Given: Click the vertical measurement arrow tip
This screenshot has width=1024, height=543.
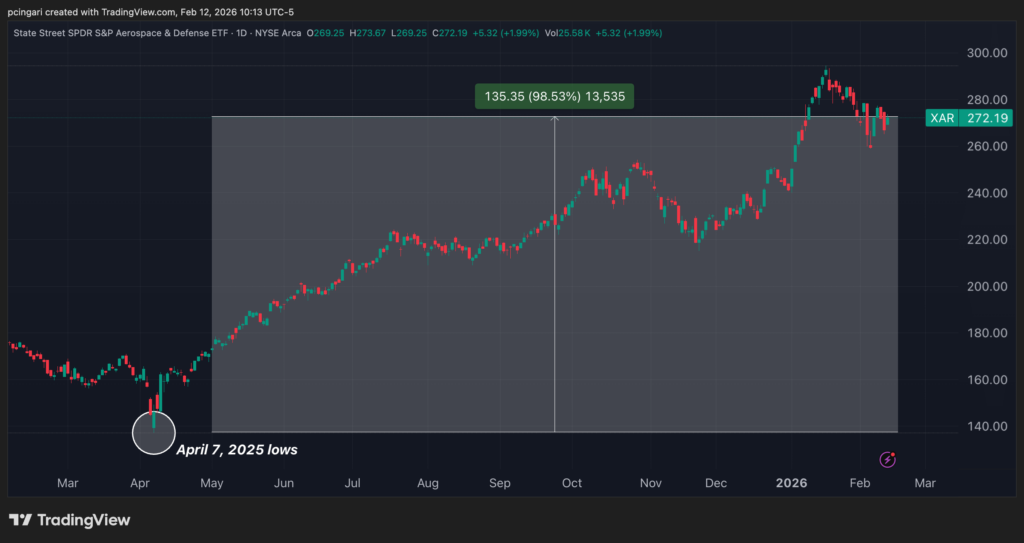Looking at the screenshot, I should (555, 120).
